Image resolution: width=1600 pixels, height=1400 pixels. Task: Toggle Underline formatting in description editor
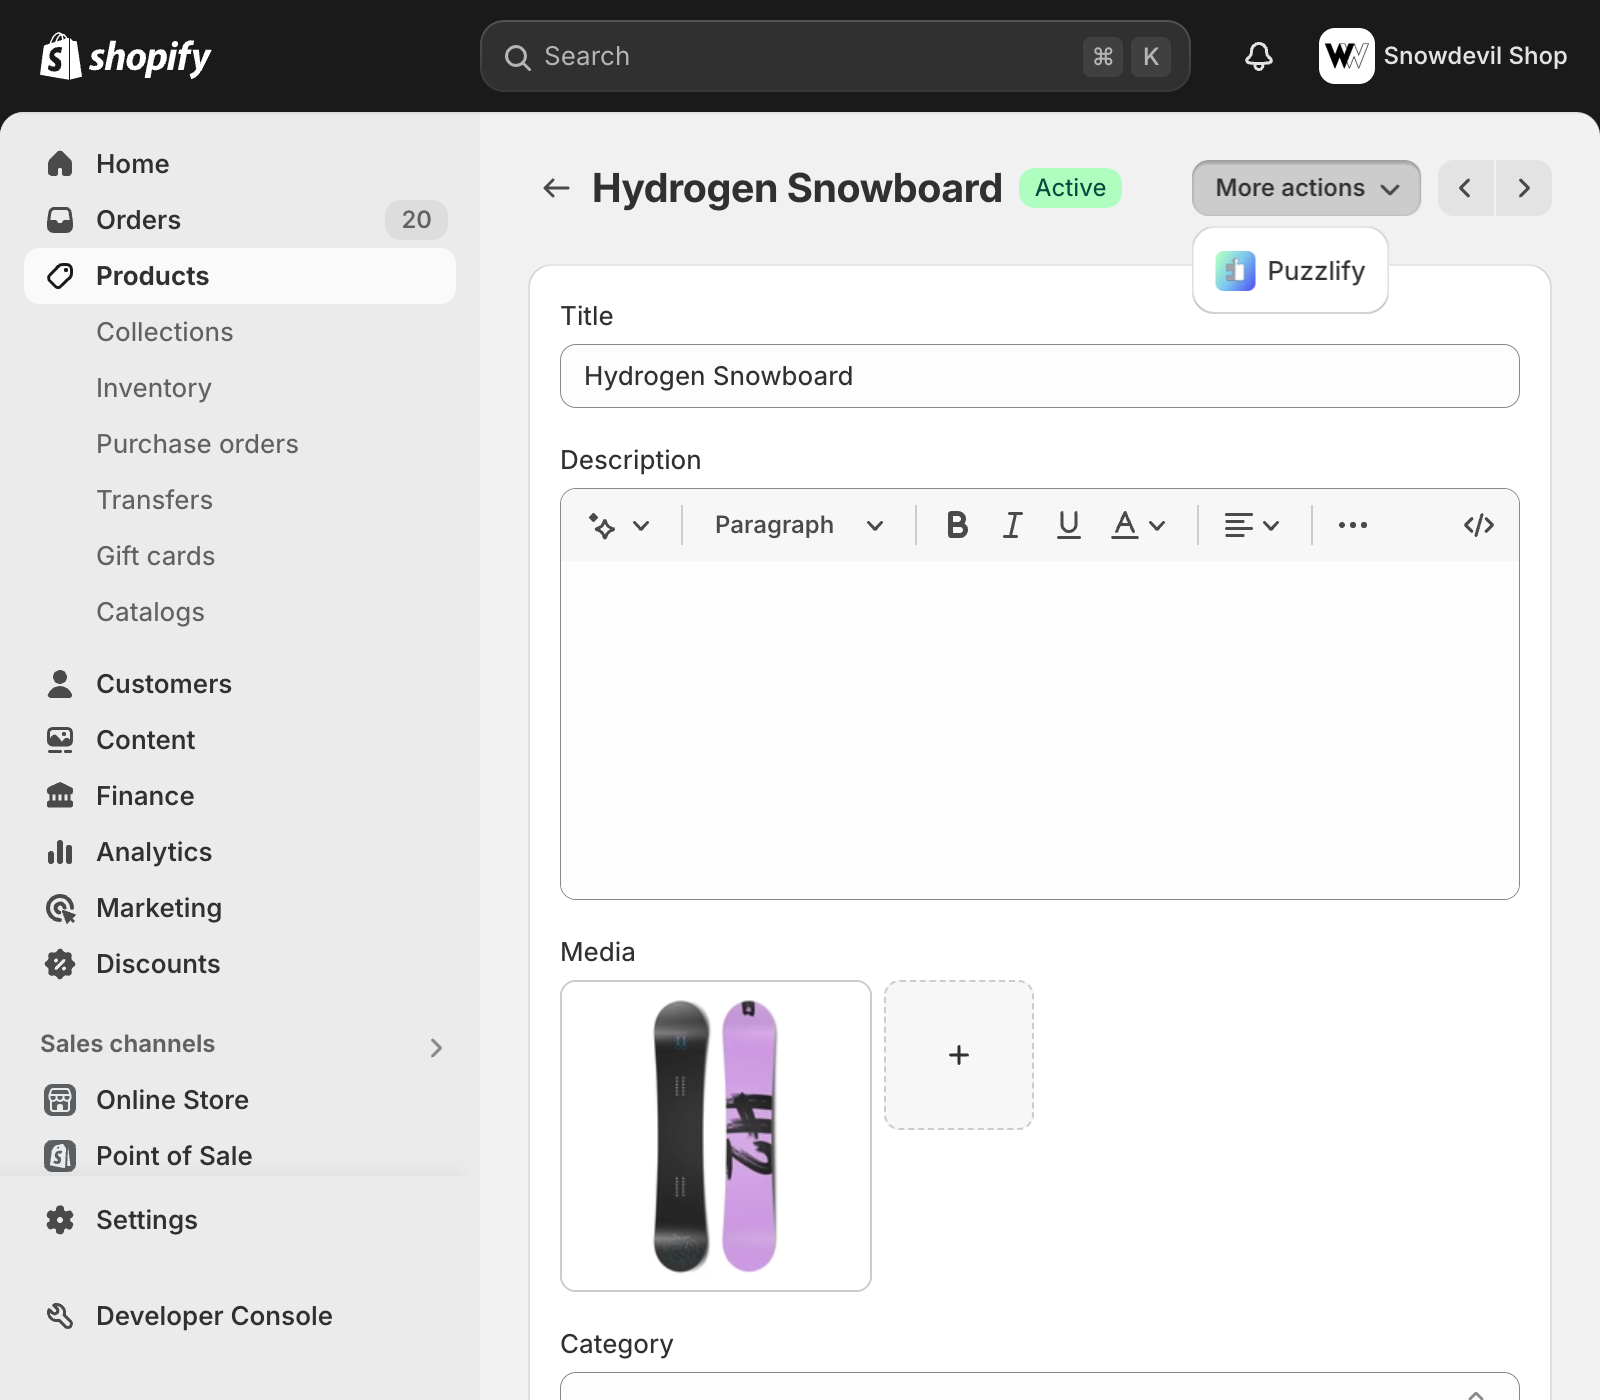coord(1068,525)
